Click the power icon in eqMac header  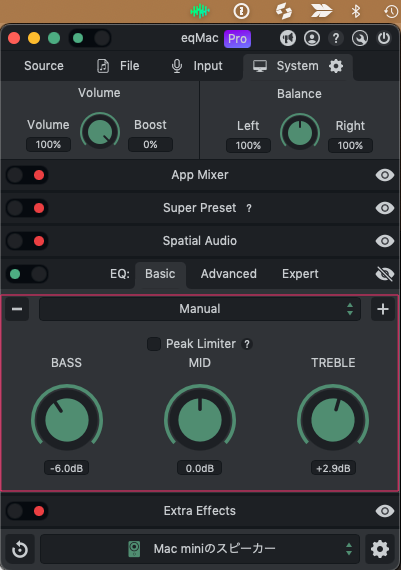click(384, 38)
